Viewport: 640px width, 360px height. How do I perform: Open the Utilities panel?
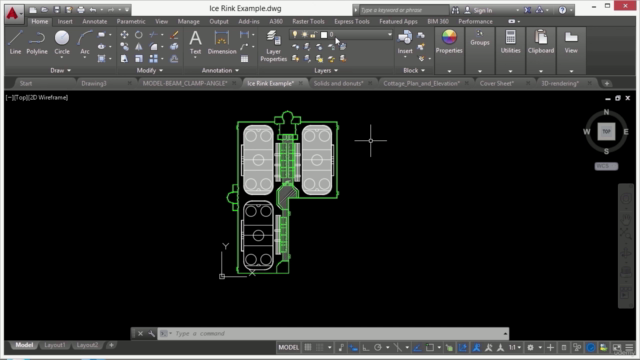point(511,42)
